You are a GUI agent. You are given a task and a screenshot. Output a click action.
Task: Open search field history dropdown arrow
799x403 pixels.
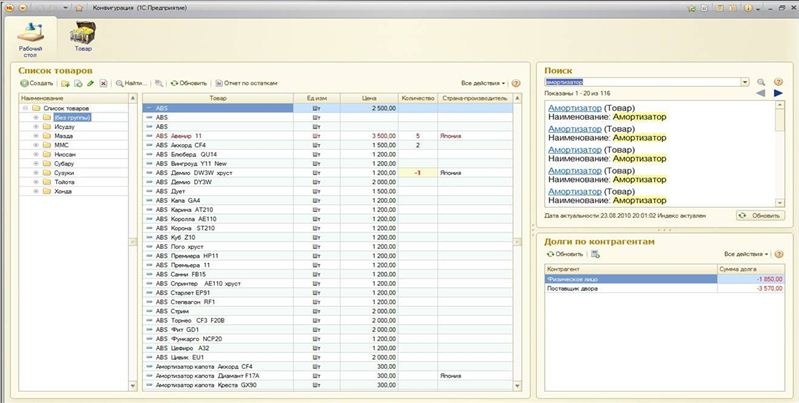pyautogui.click(x=744, y=82)
